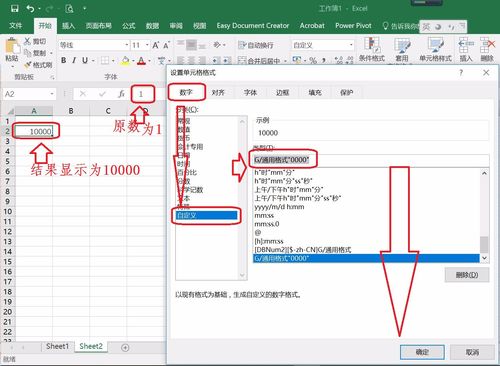Select the 会计专用 category
Viewport: 500px width, 366px height.
pyautogui.click(x=190, y=147)
